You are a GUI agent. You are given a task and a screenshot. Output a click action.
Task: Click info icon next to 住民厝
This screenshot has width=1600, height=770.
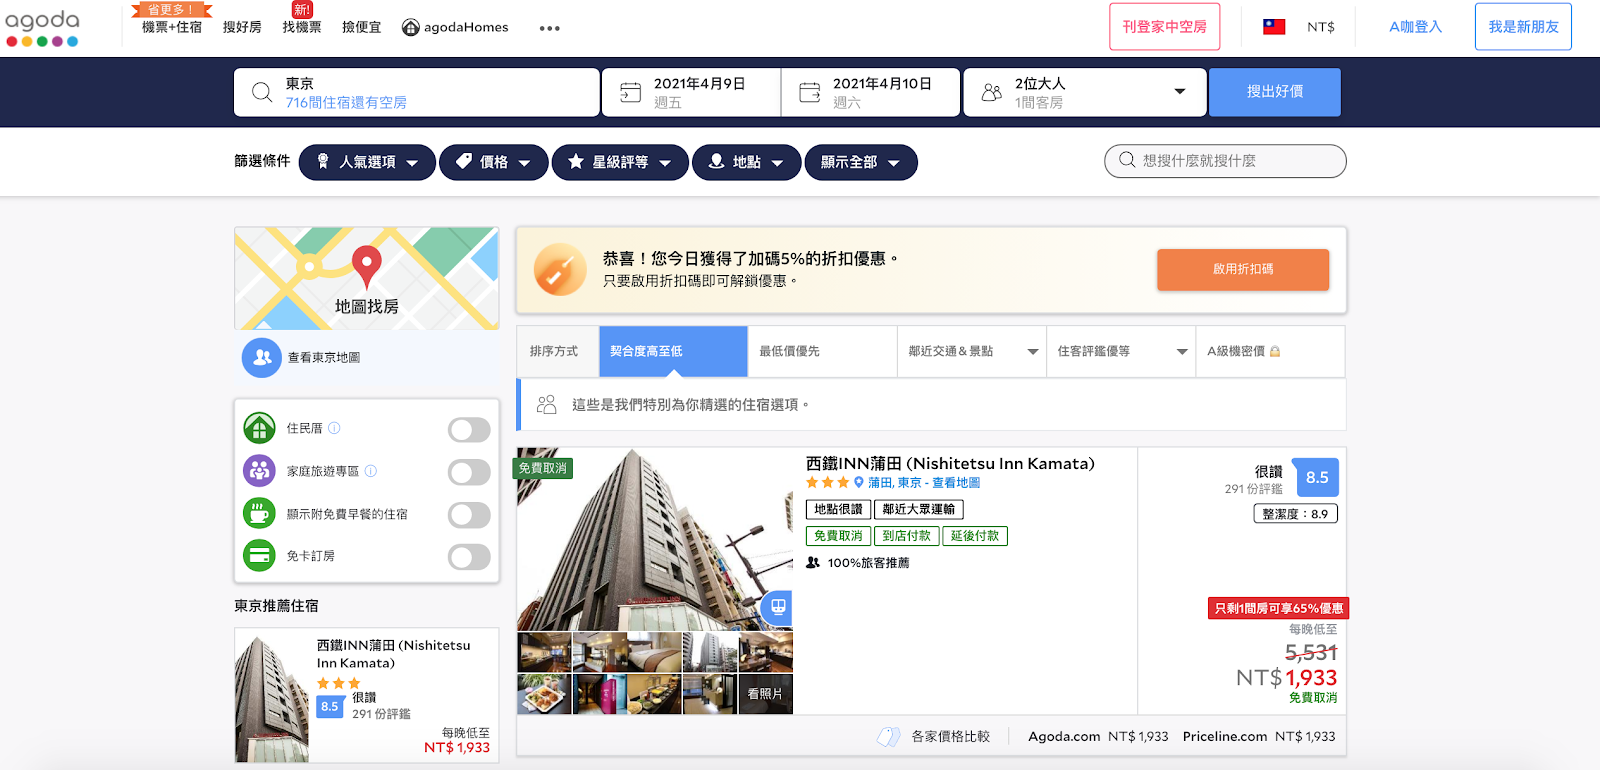(x=334, y=428)
